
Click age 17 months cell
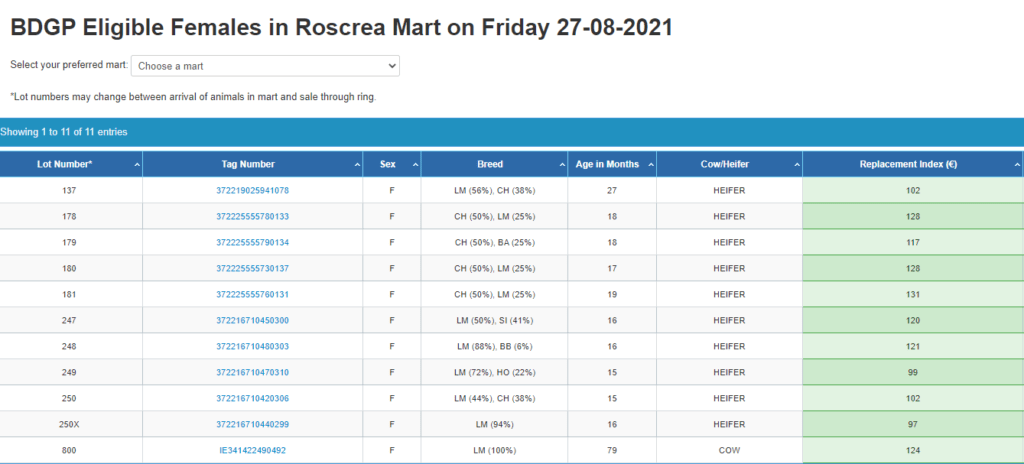(612, 269)
